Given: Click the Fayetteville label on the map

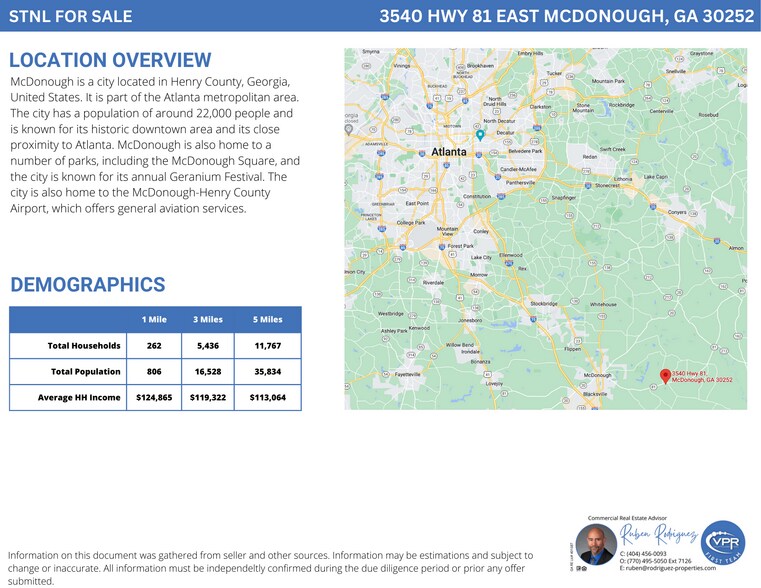Looking at the screenshot, I should (x=407, y=374).
